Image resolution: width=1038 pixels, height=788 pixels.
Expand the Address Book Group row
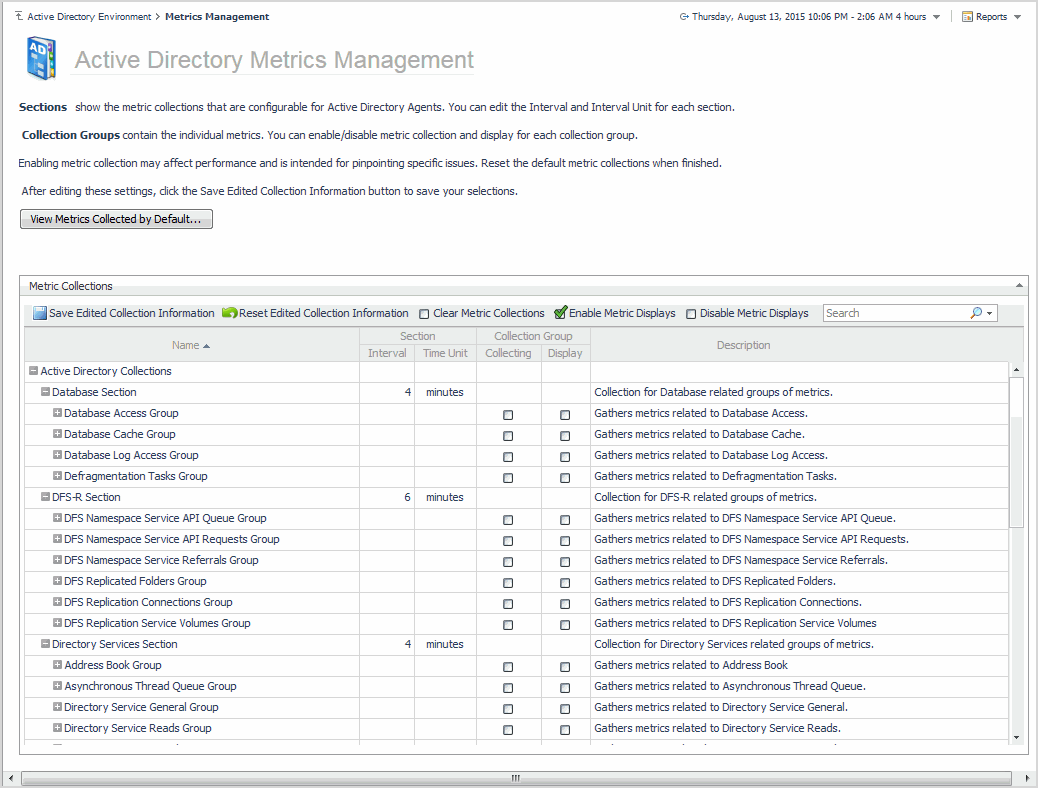coord(57,665)
